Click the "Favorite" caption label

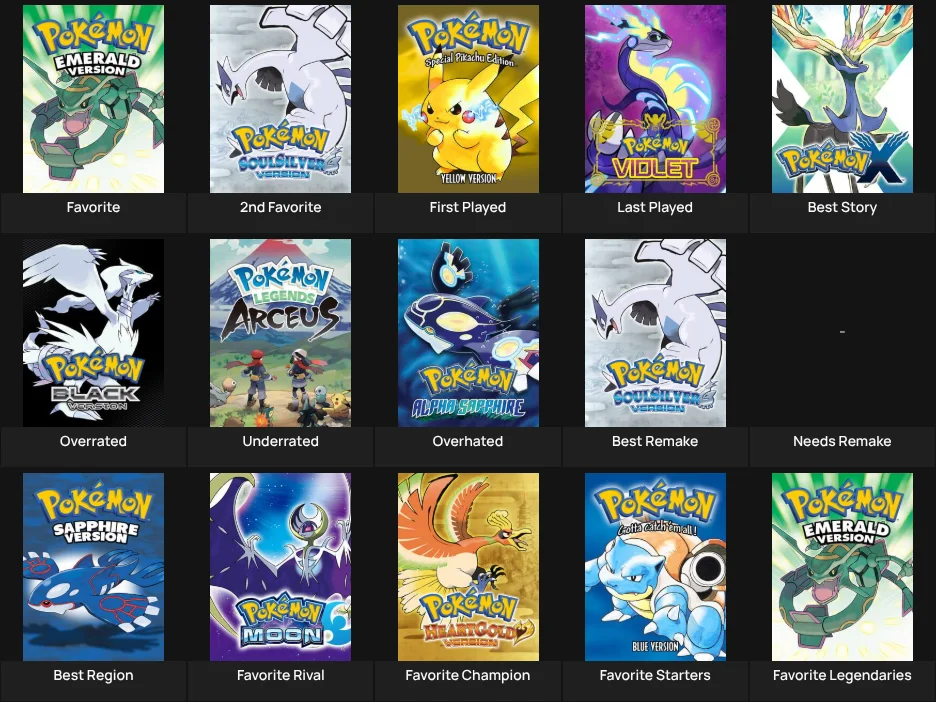coord(93,207)
